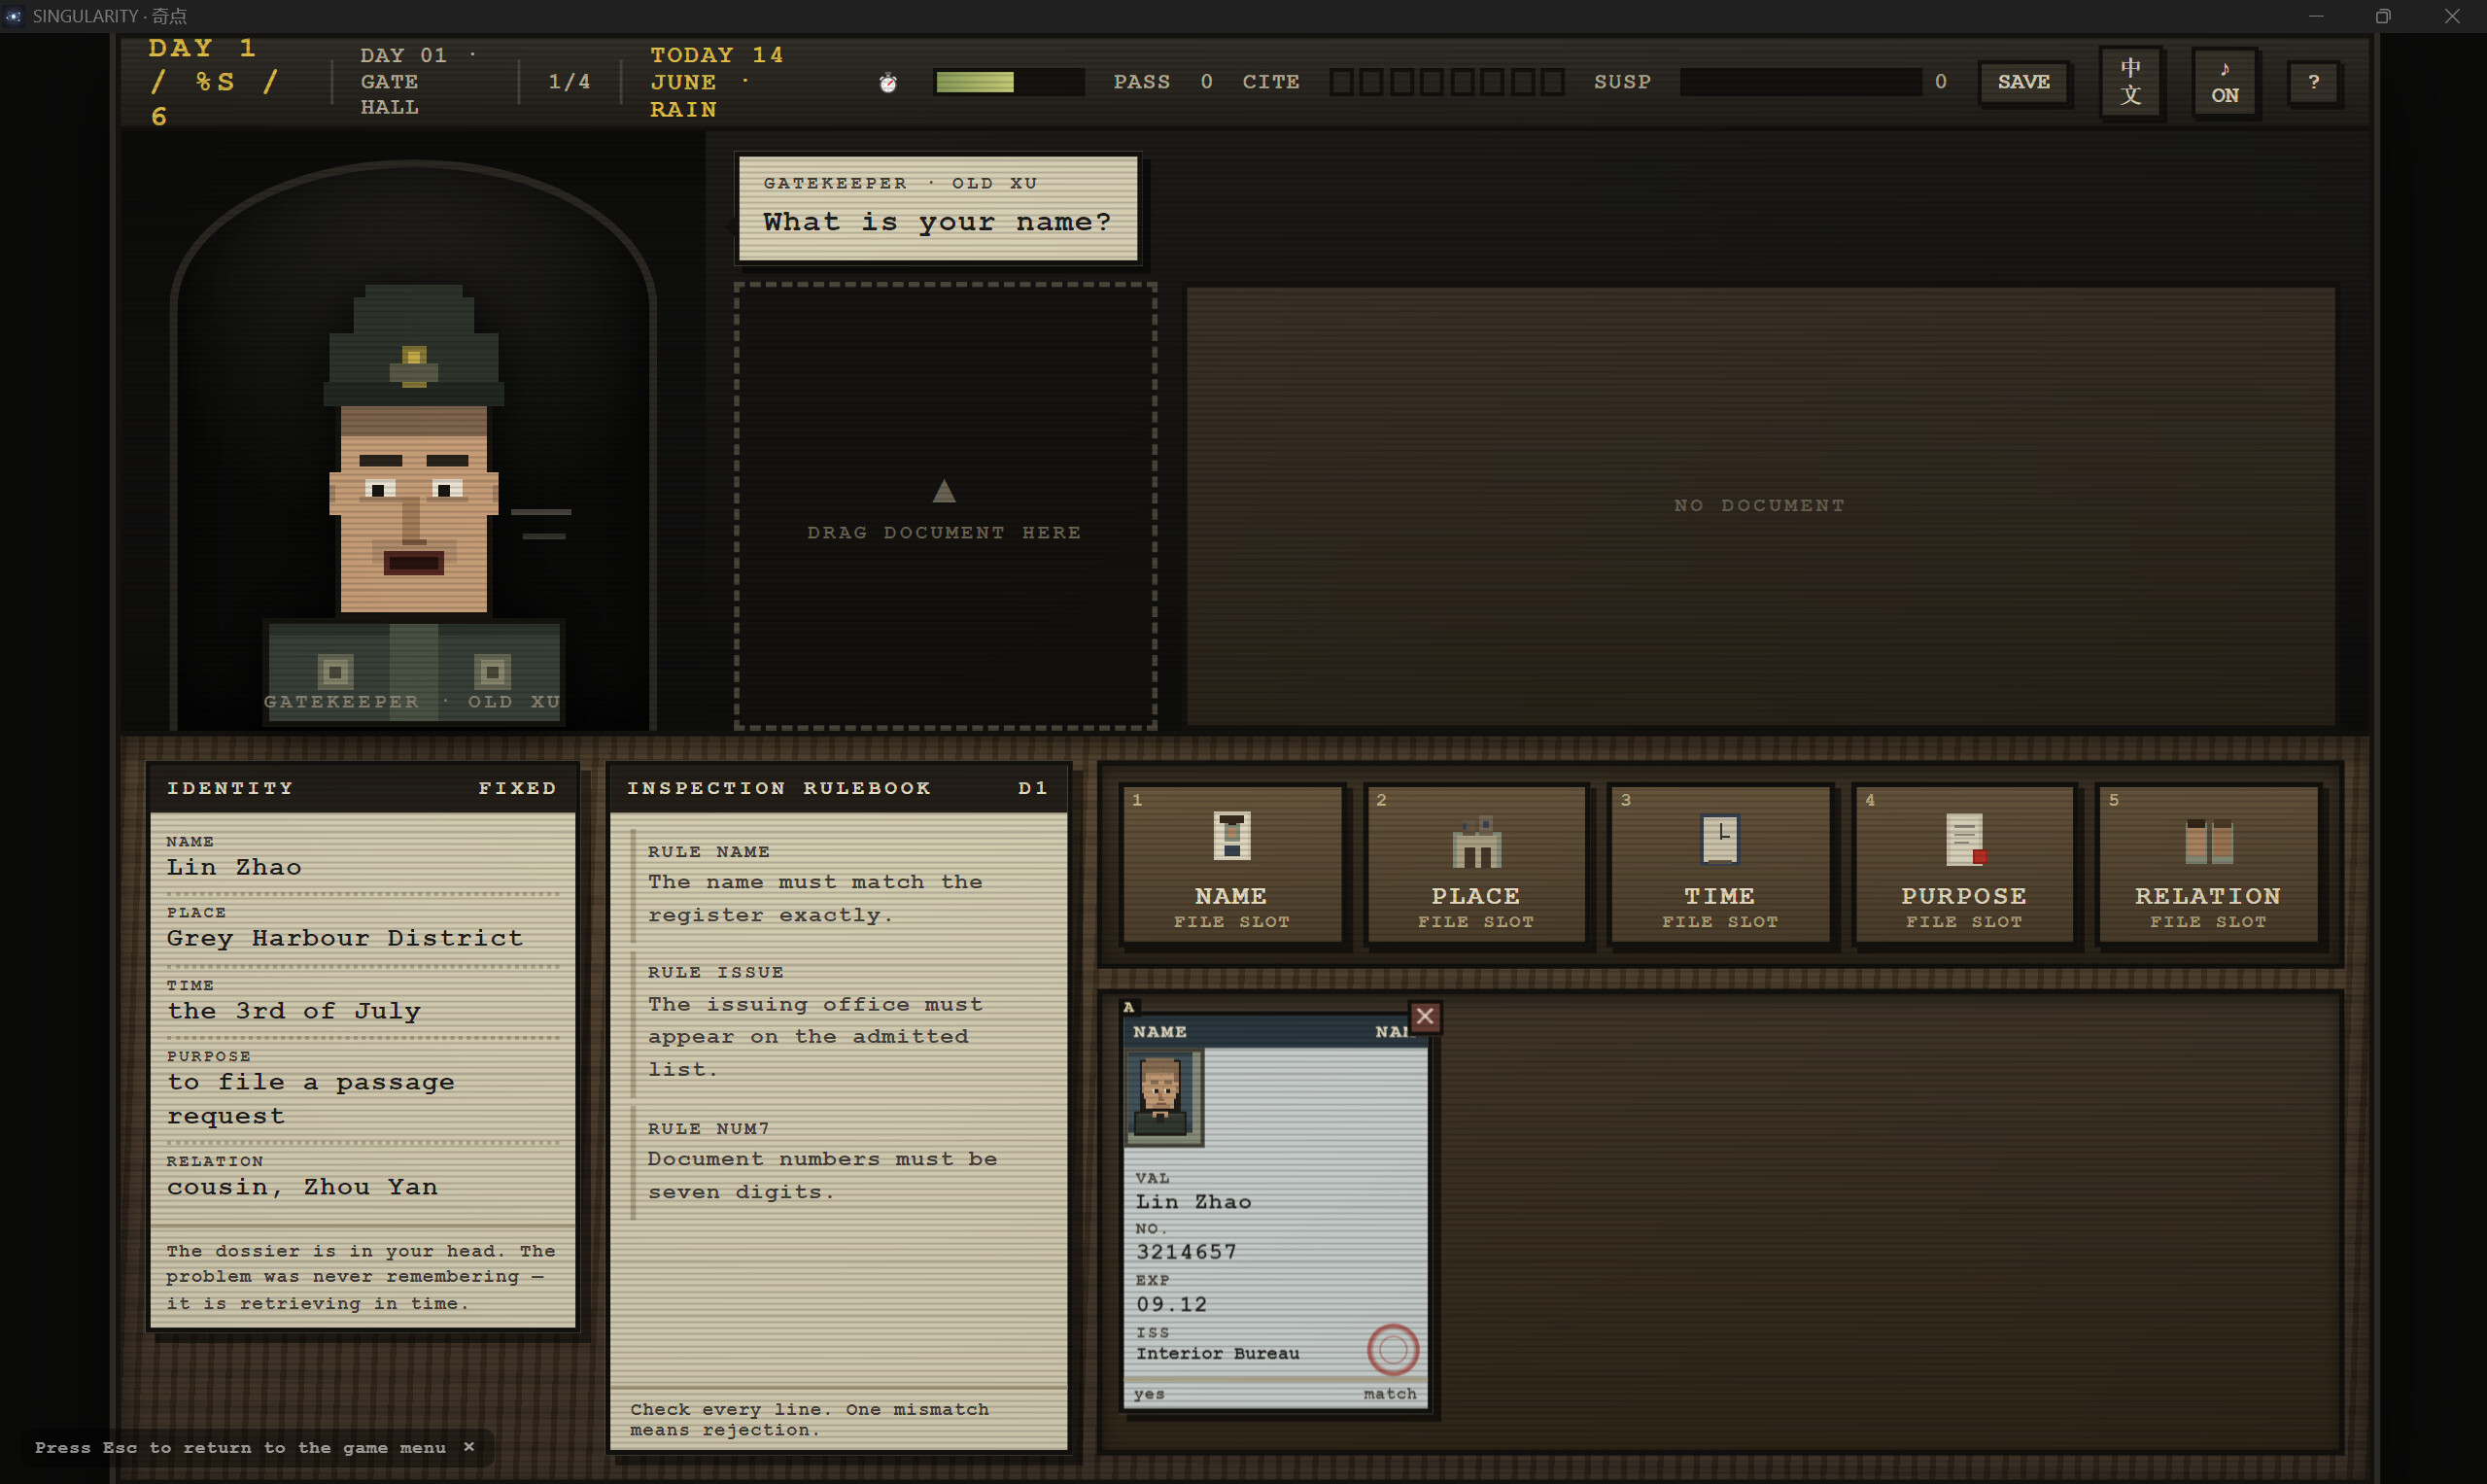This screenshot has width=2487, height=1484.
Task: Click 'Lin Zhao' value on ID card
Action: (1194, 1202)
